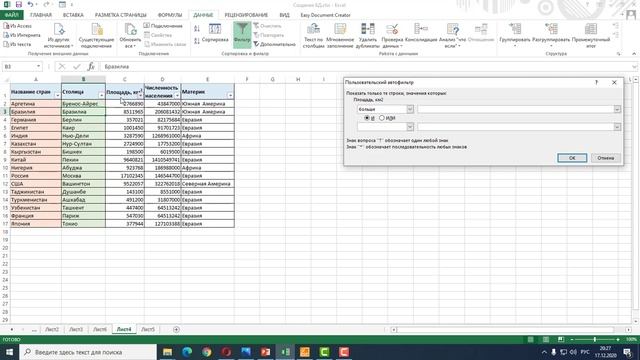Click Текст по столбцам icon
This screenshot has height=360, width=640.
[x=313, y=36]
